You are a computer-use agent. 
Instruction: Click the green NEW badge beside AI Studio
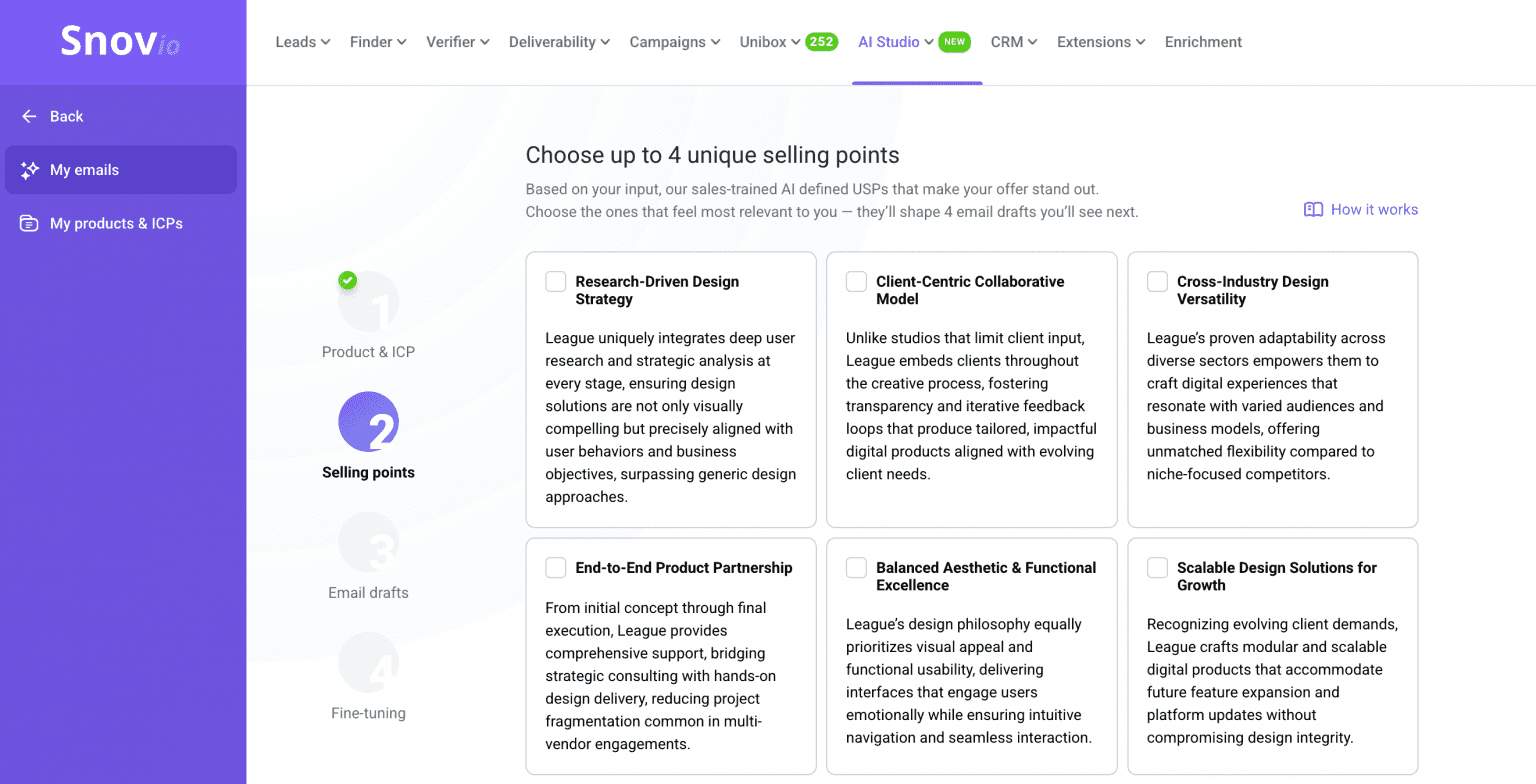pyautogui.click(x=955, y=42)
